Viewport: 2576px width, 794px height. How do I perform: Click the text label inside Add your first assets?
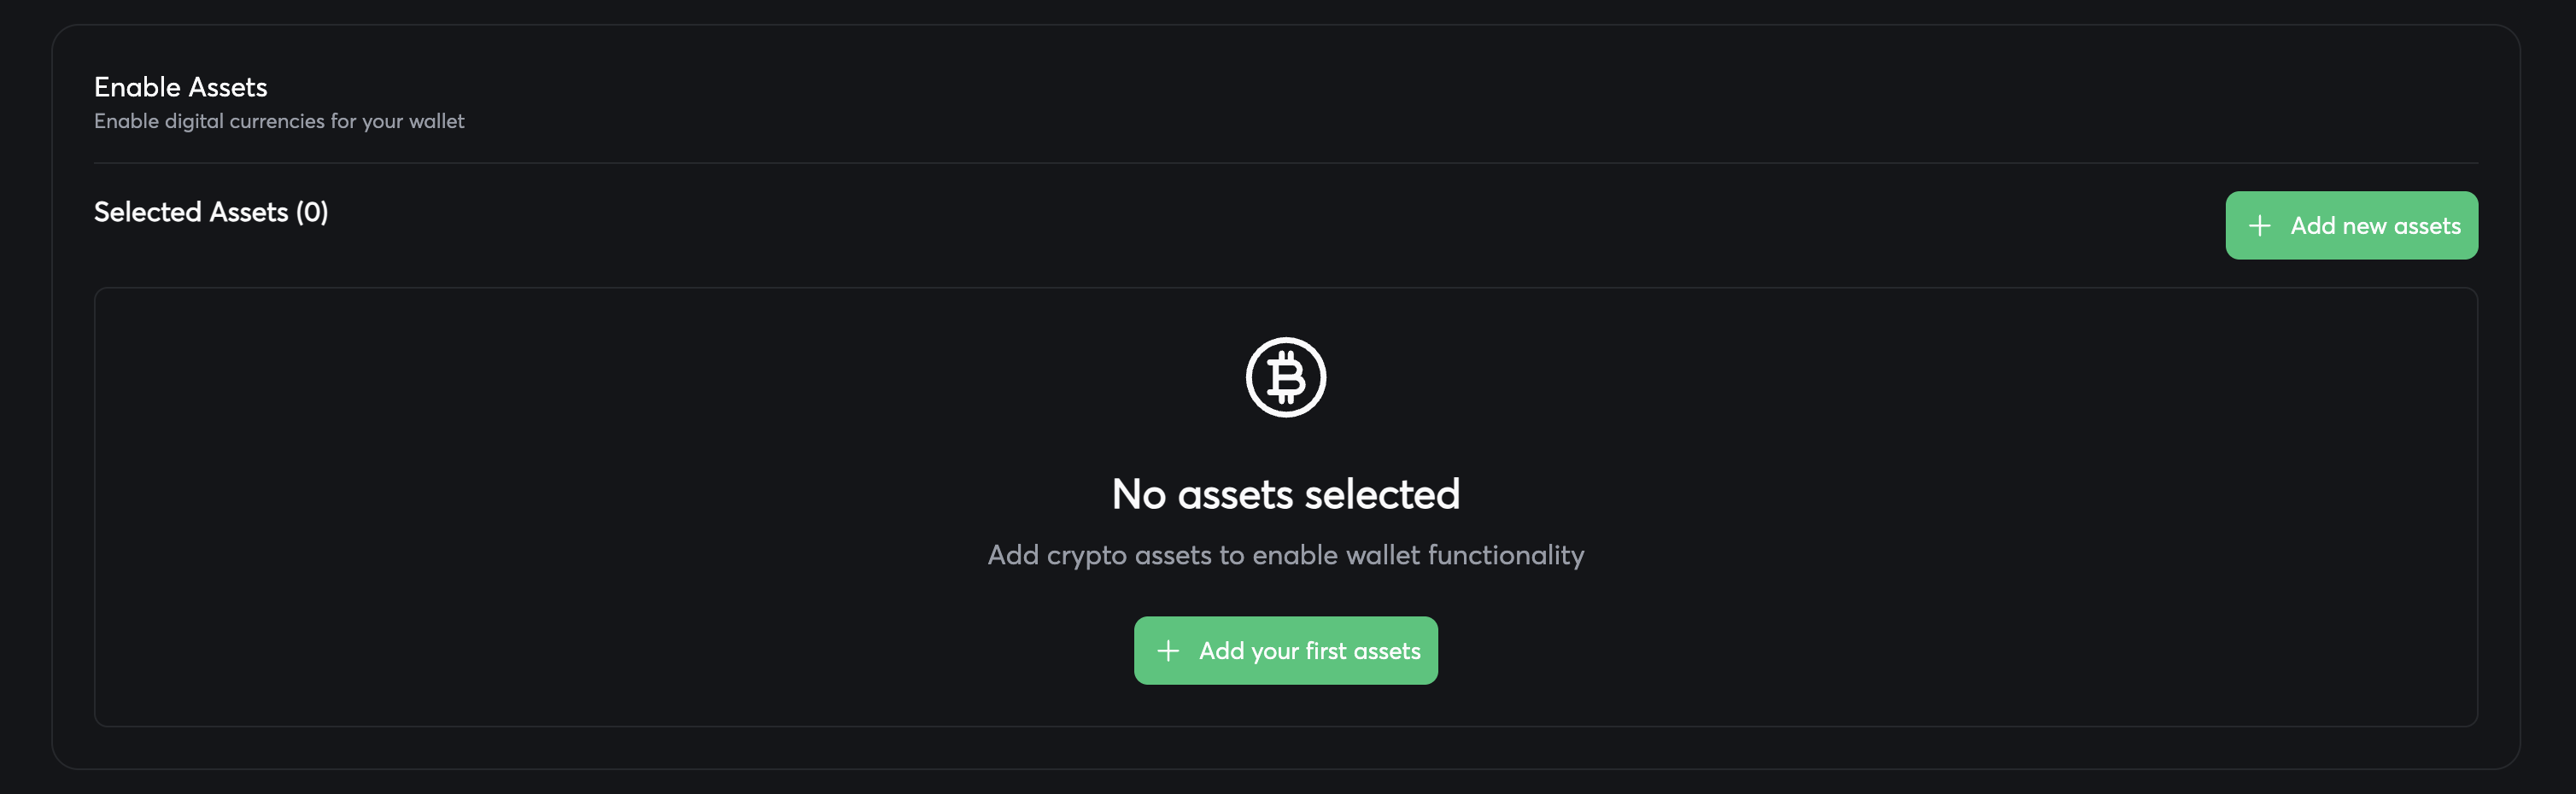1309,651
